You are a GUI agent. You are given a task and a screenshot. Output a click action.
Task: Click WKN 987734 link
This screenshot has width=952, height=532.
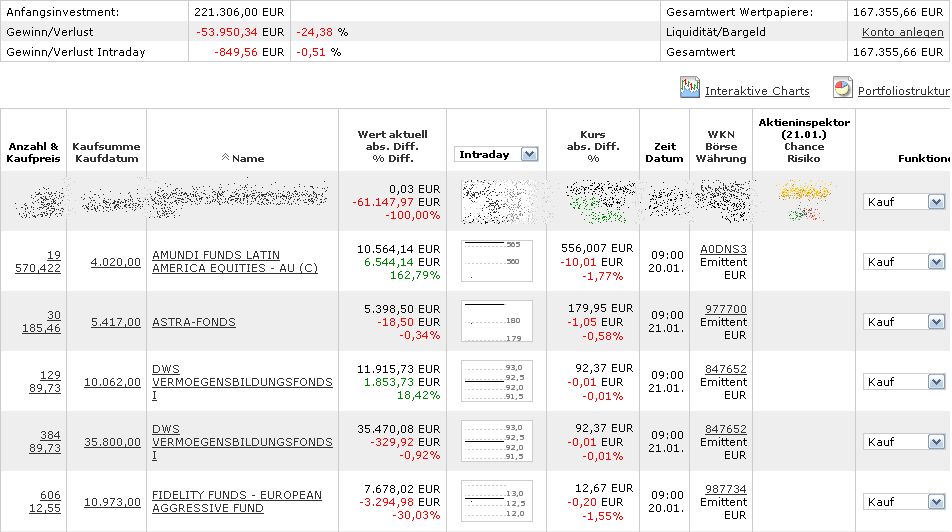pyautogui.click(x=726, y=489)
